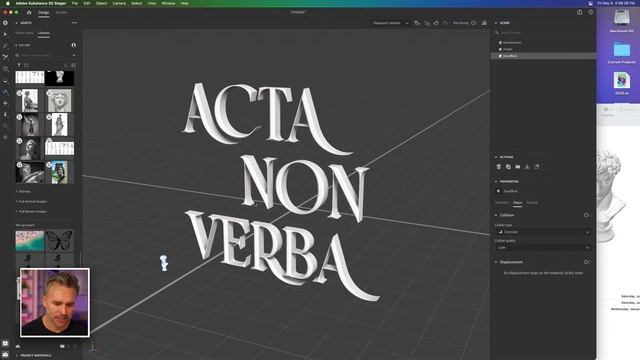Click the small bust model in viewport
Screen dimensions: 640x360
pyautogui.click(x=164, y=263)
